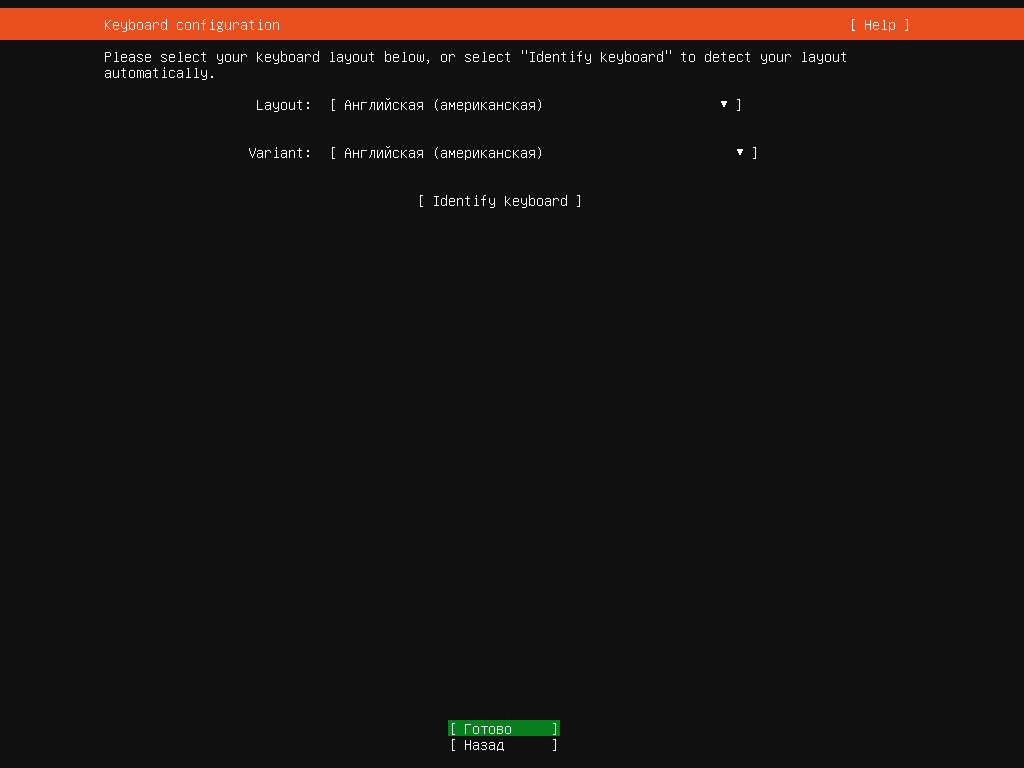
Task: Expand the Variant selector arrow
Action: click(739, 151)
